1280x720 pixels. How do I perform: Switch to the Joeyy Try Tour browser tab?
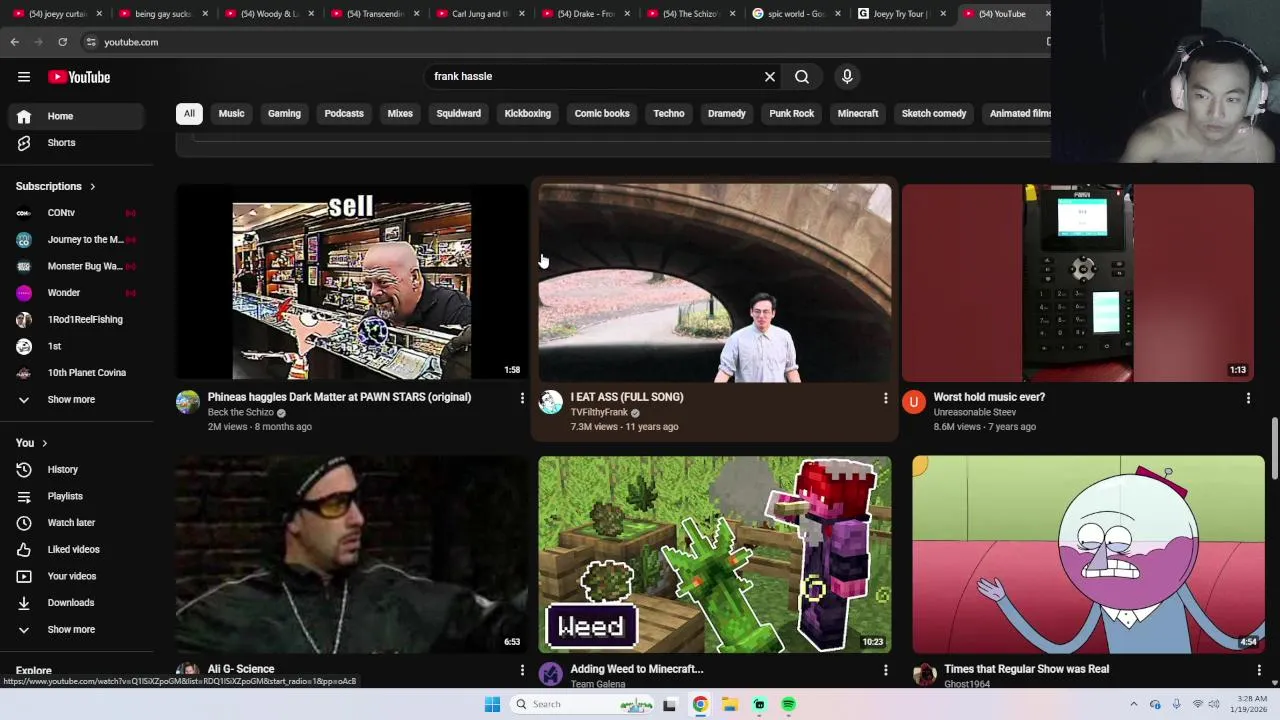pos(900,14)
